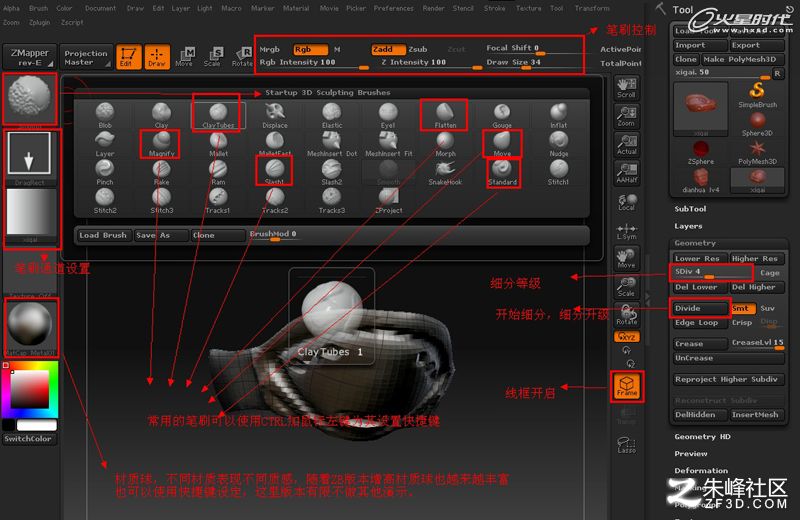Open the Brush menu
This screenshot has height=520, width=800.
(x=38, y=8)
